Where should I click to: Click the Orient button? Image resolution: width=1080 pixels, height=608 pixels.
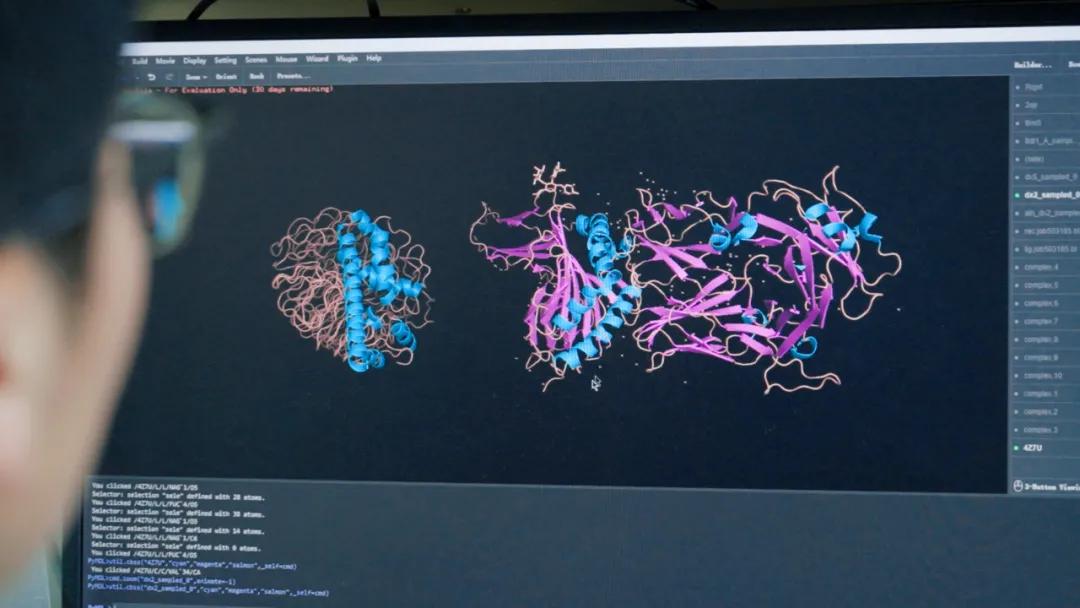pyautogui.click(x=226, y=76)
